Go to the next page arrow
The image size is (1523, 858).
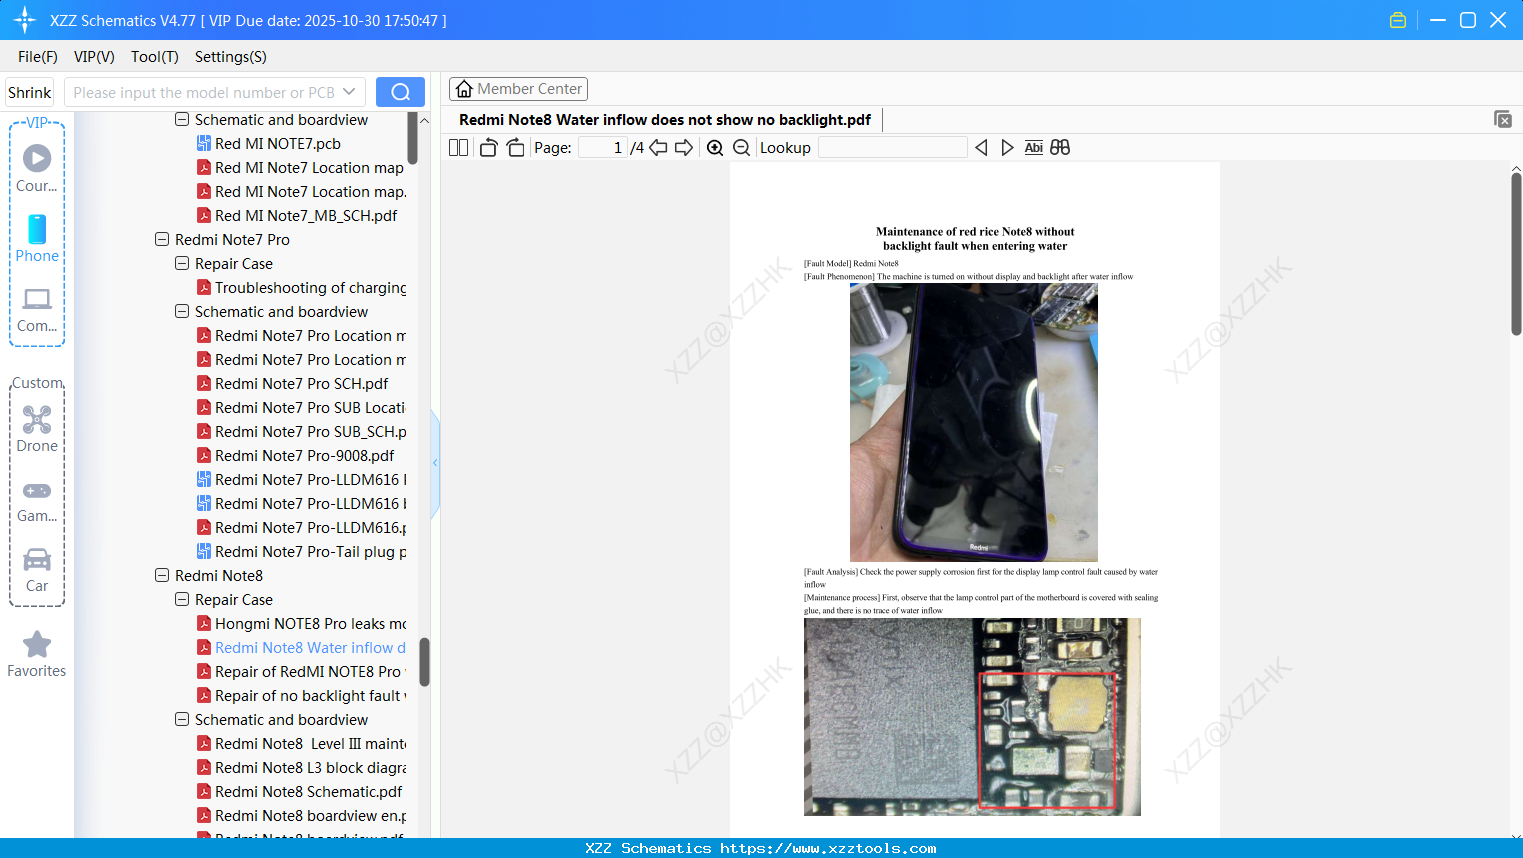pos(684,147)
